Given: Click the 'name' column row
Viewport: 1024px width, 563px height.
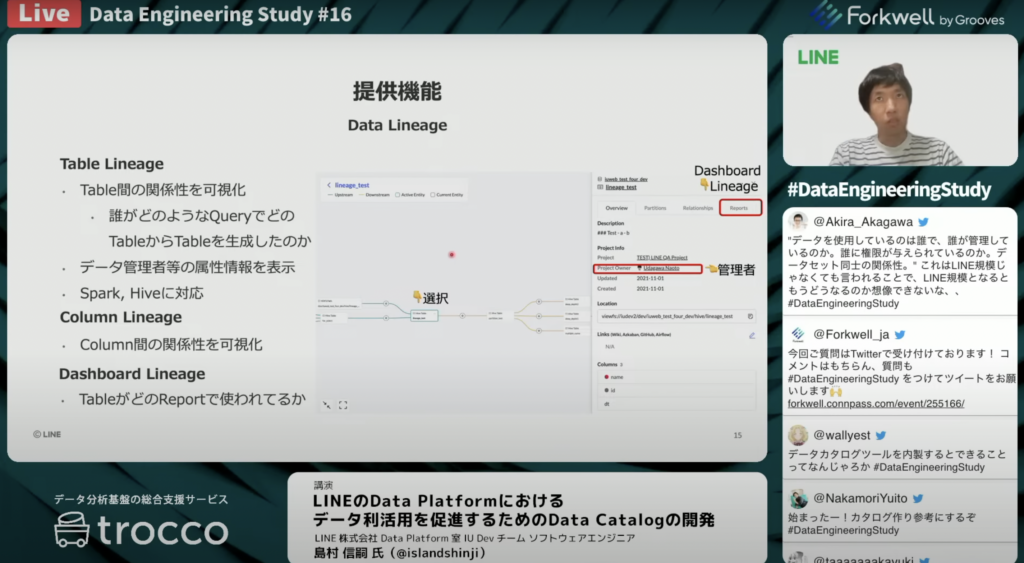Looking at the screenshot, I should coord(615,377).
